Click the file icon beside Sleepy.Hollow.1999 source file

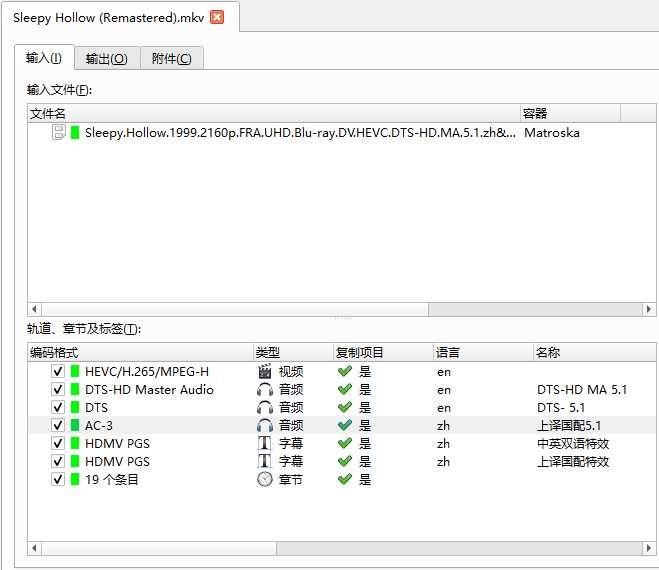(58, 132)
